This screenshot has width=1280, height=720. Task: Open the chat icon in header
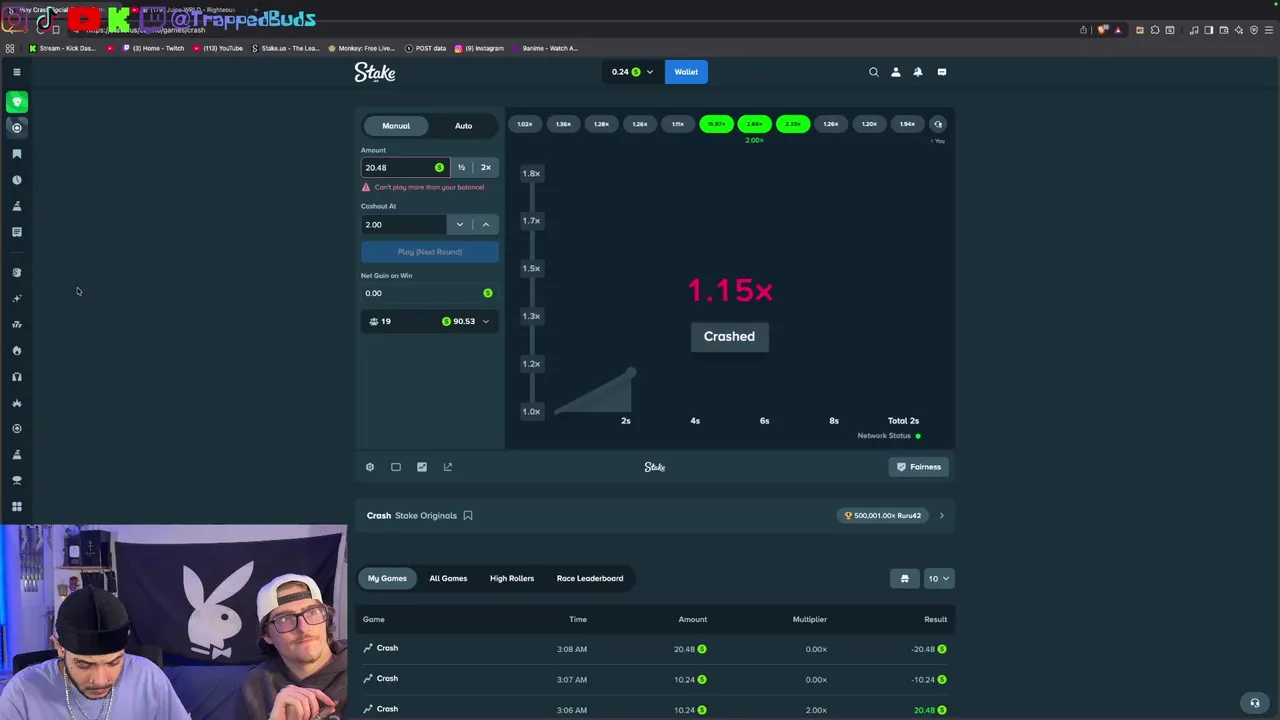[942, 72]
